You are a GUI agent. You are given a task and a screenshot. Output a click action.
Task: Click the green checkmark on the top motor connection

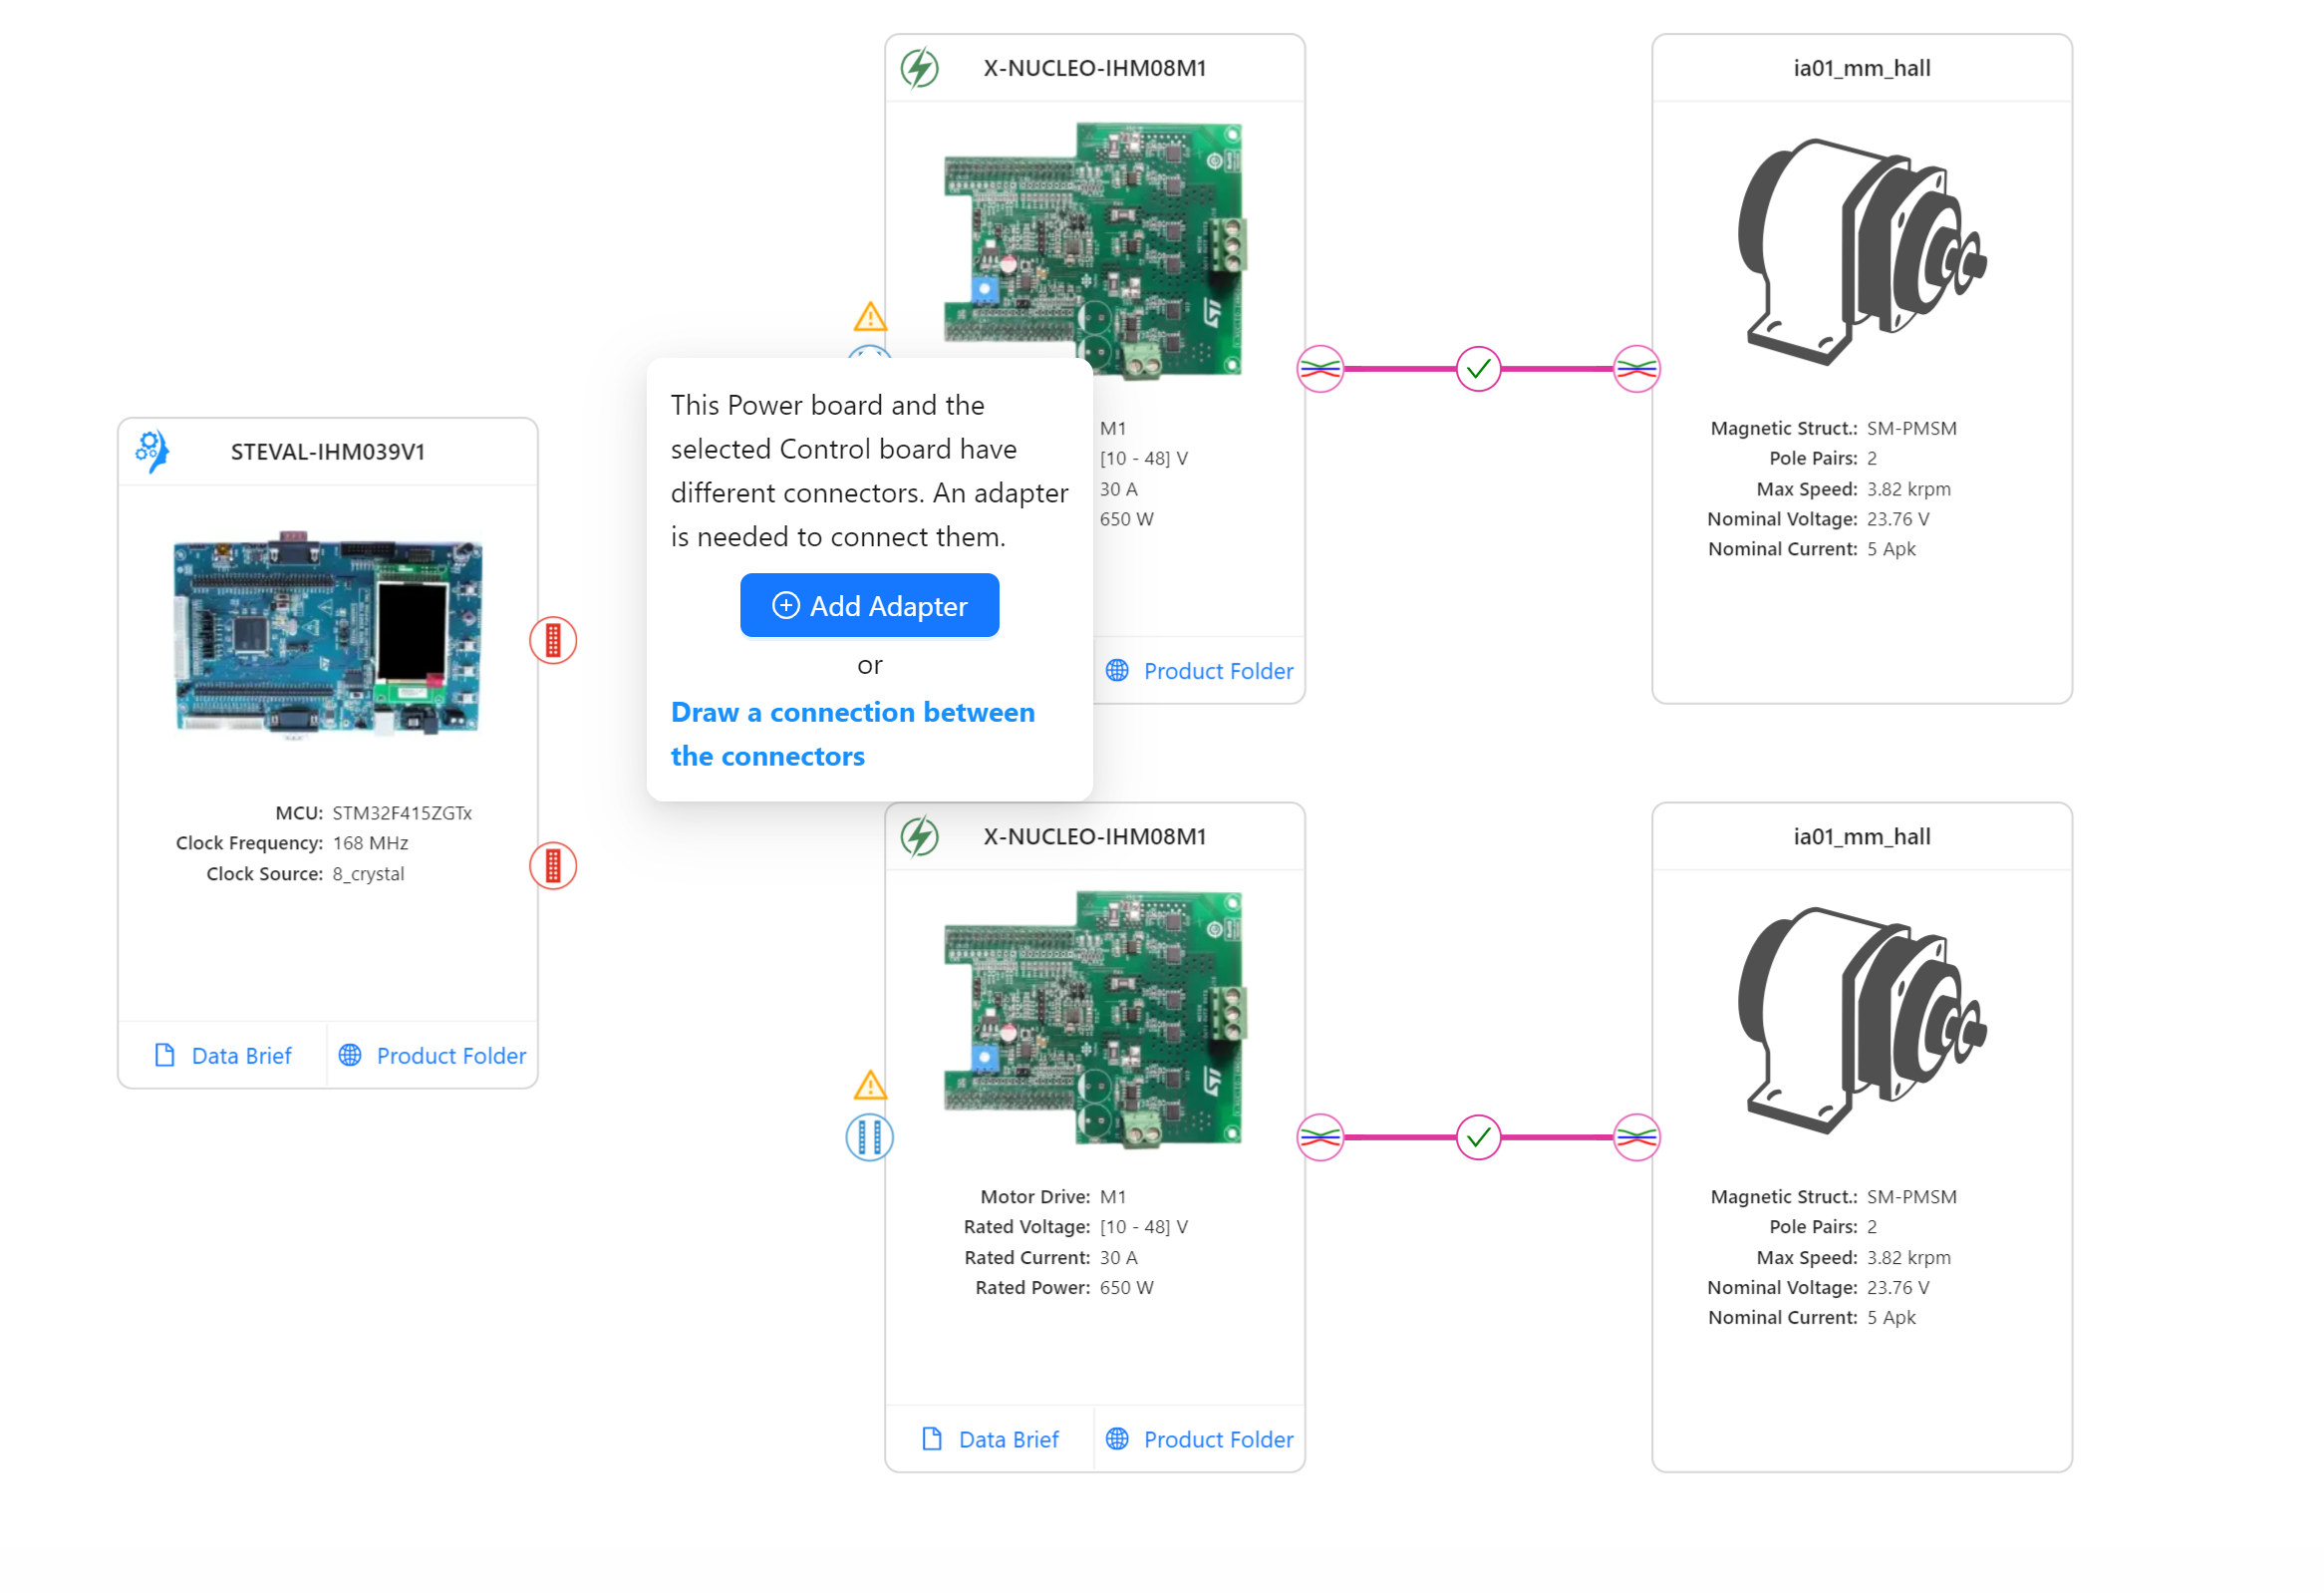[1477, 369]
